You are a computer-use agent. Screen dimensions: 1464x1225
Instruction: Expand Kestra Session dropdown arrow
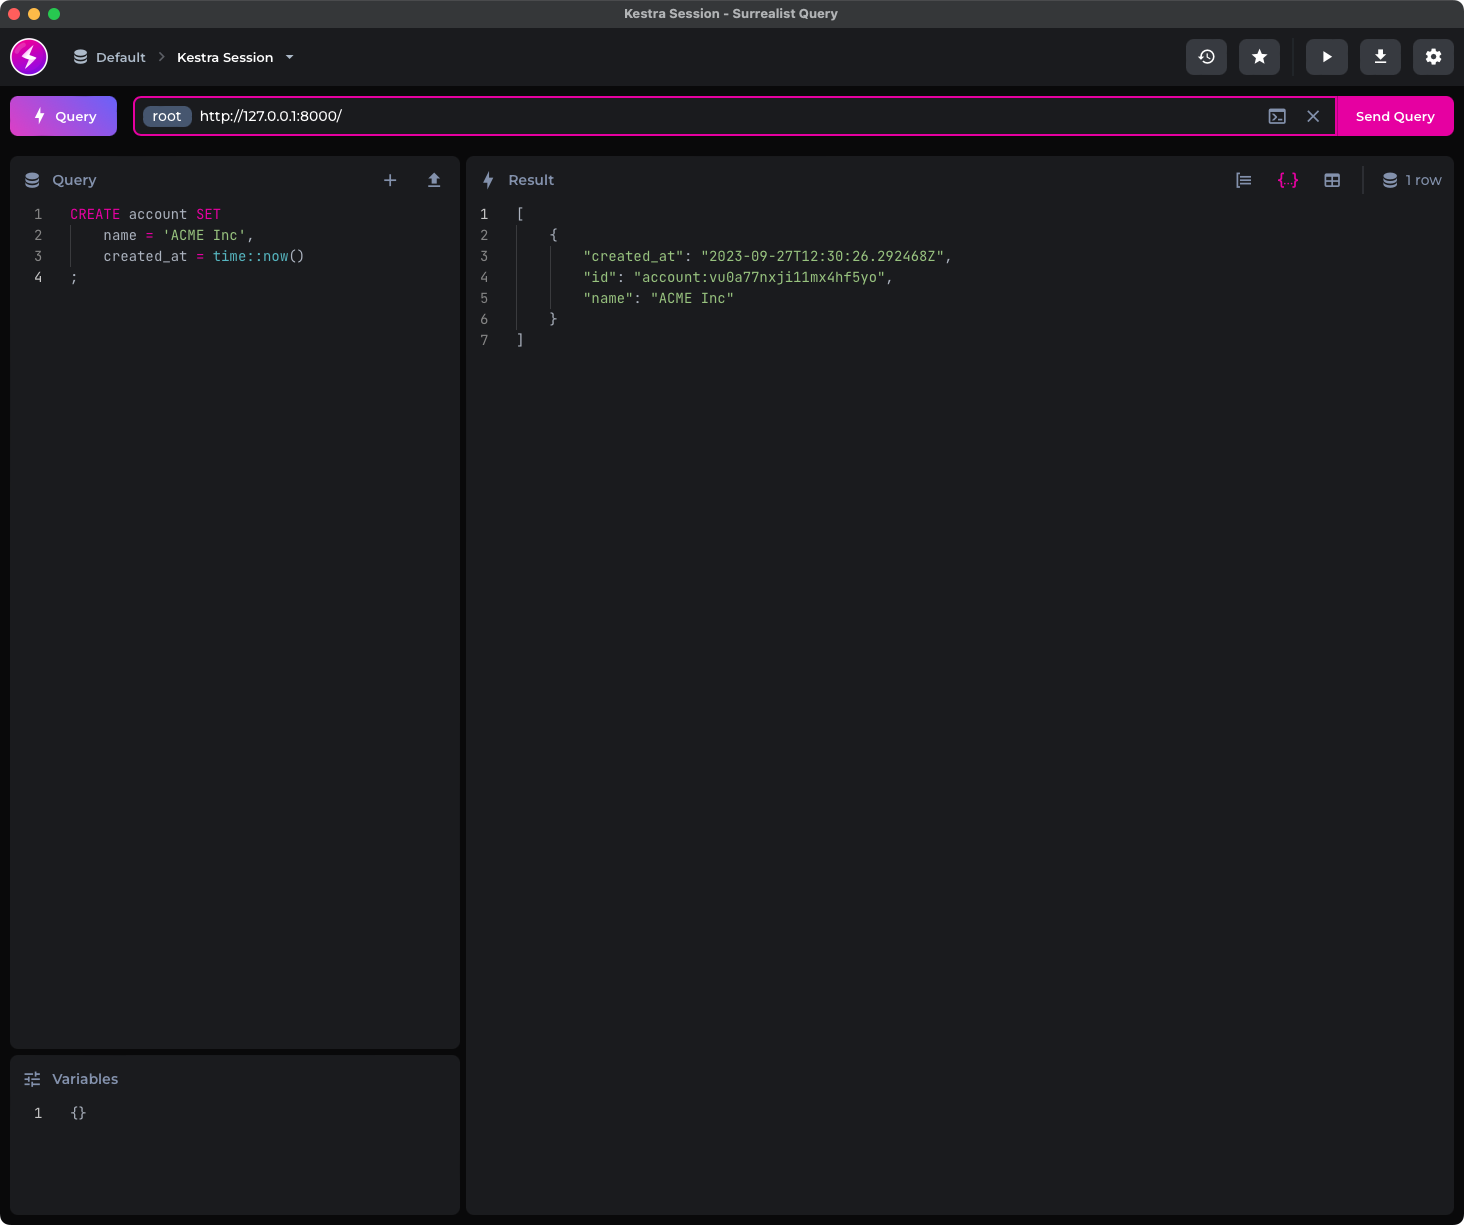[x=290, y=57]
